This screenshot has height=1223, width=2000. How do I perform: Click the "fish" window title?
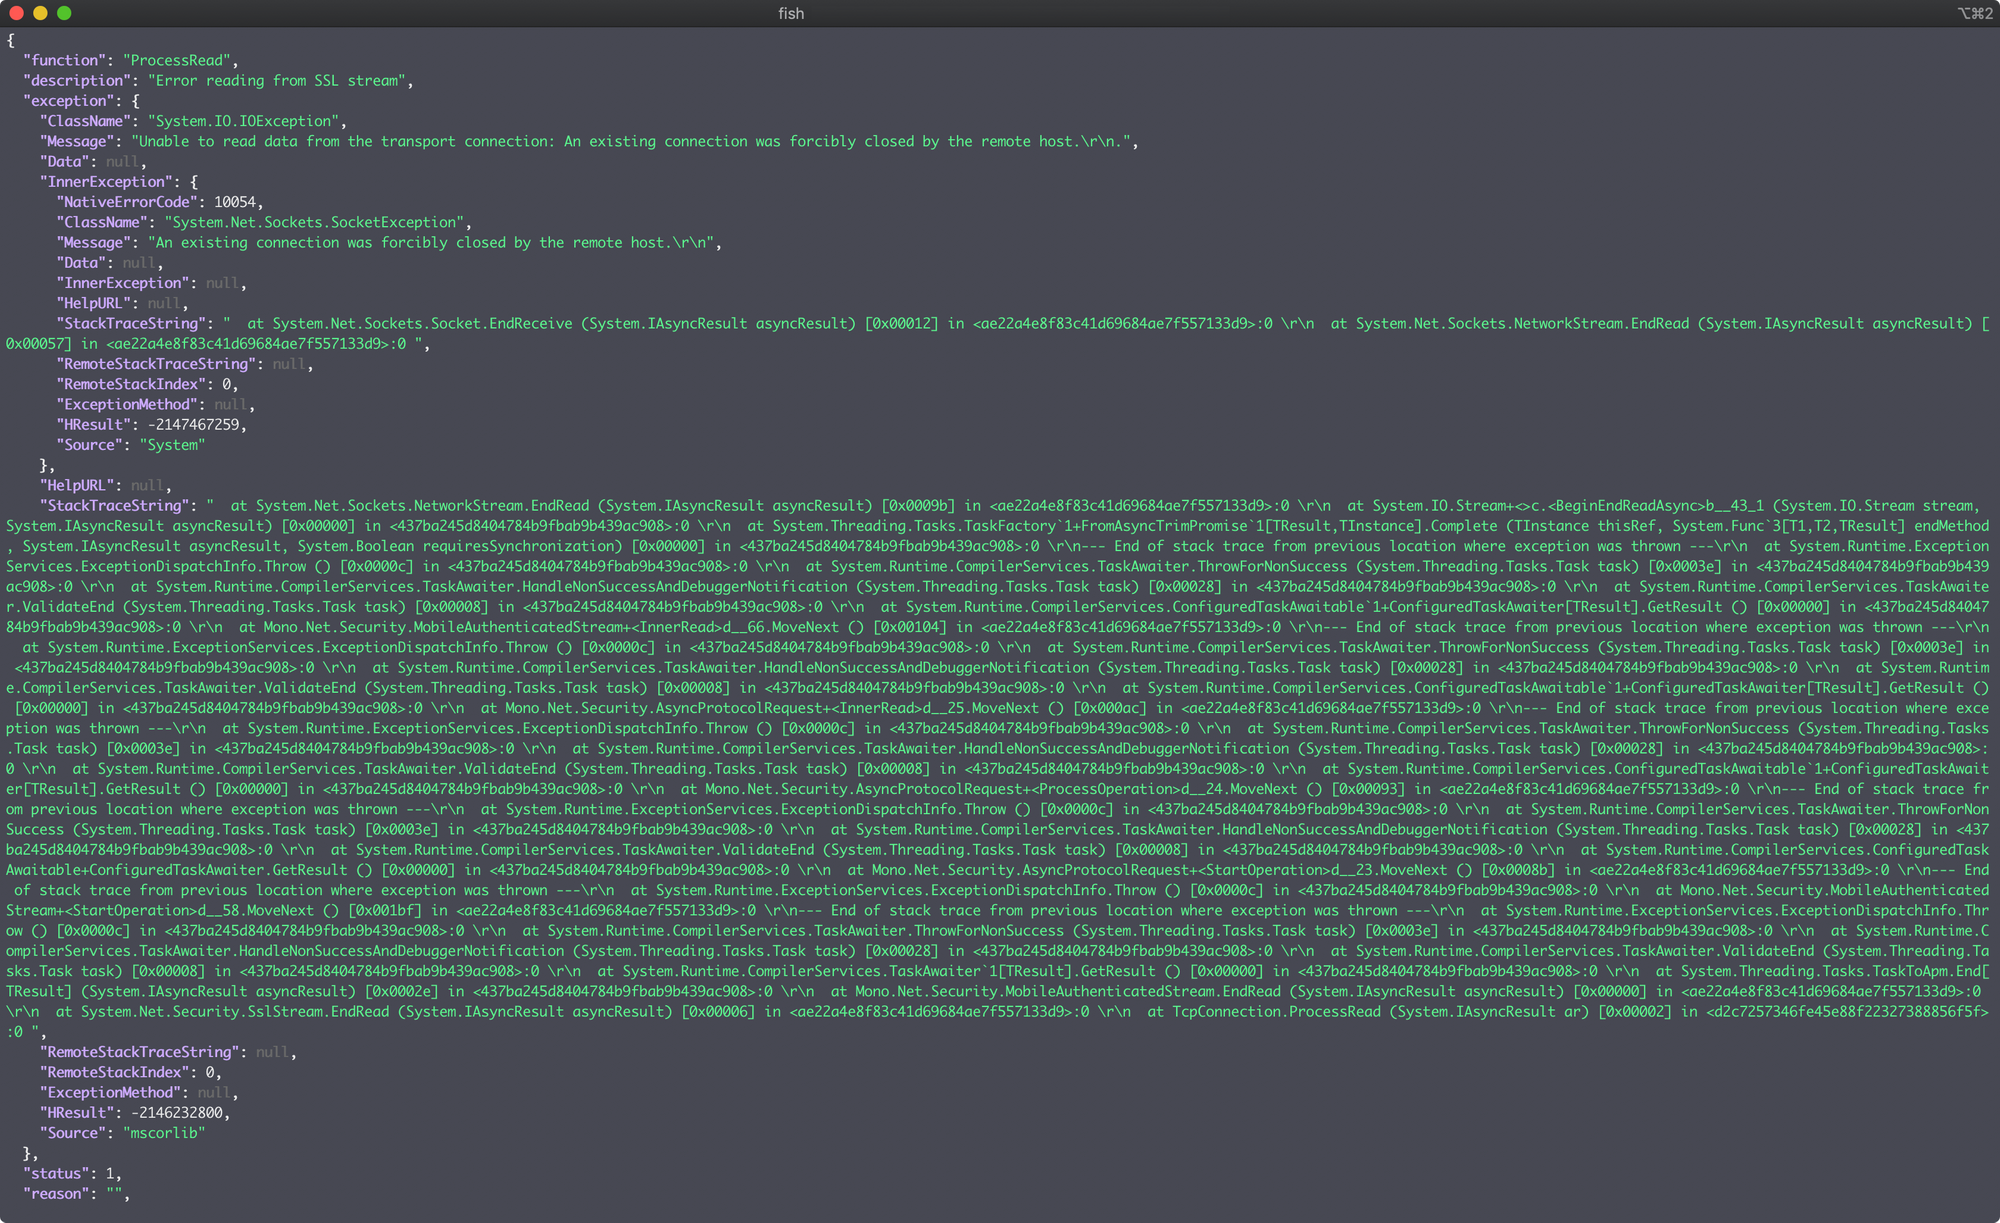[x=790, y=13]
